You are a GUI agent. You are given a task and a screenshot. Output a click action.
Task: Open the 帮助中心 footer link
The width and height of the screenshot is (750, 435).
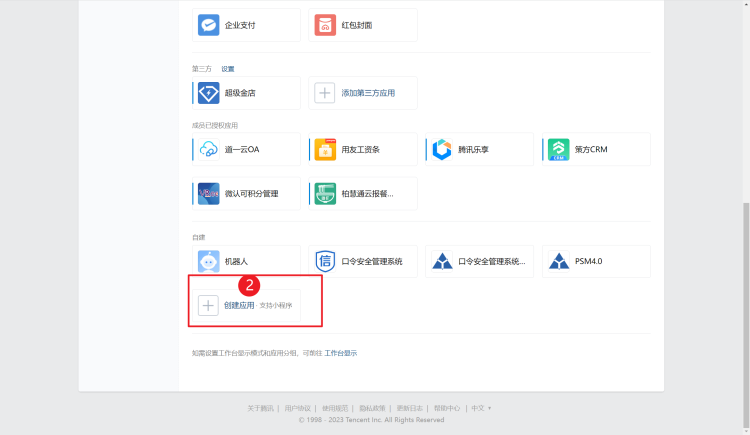point(446,408)
